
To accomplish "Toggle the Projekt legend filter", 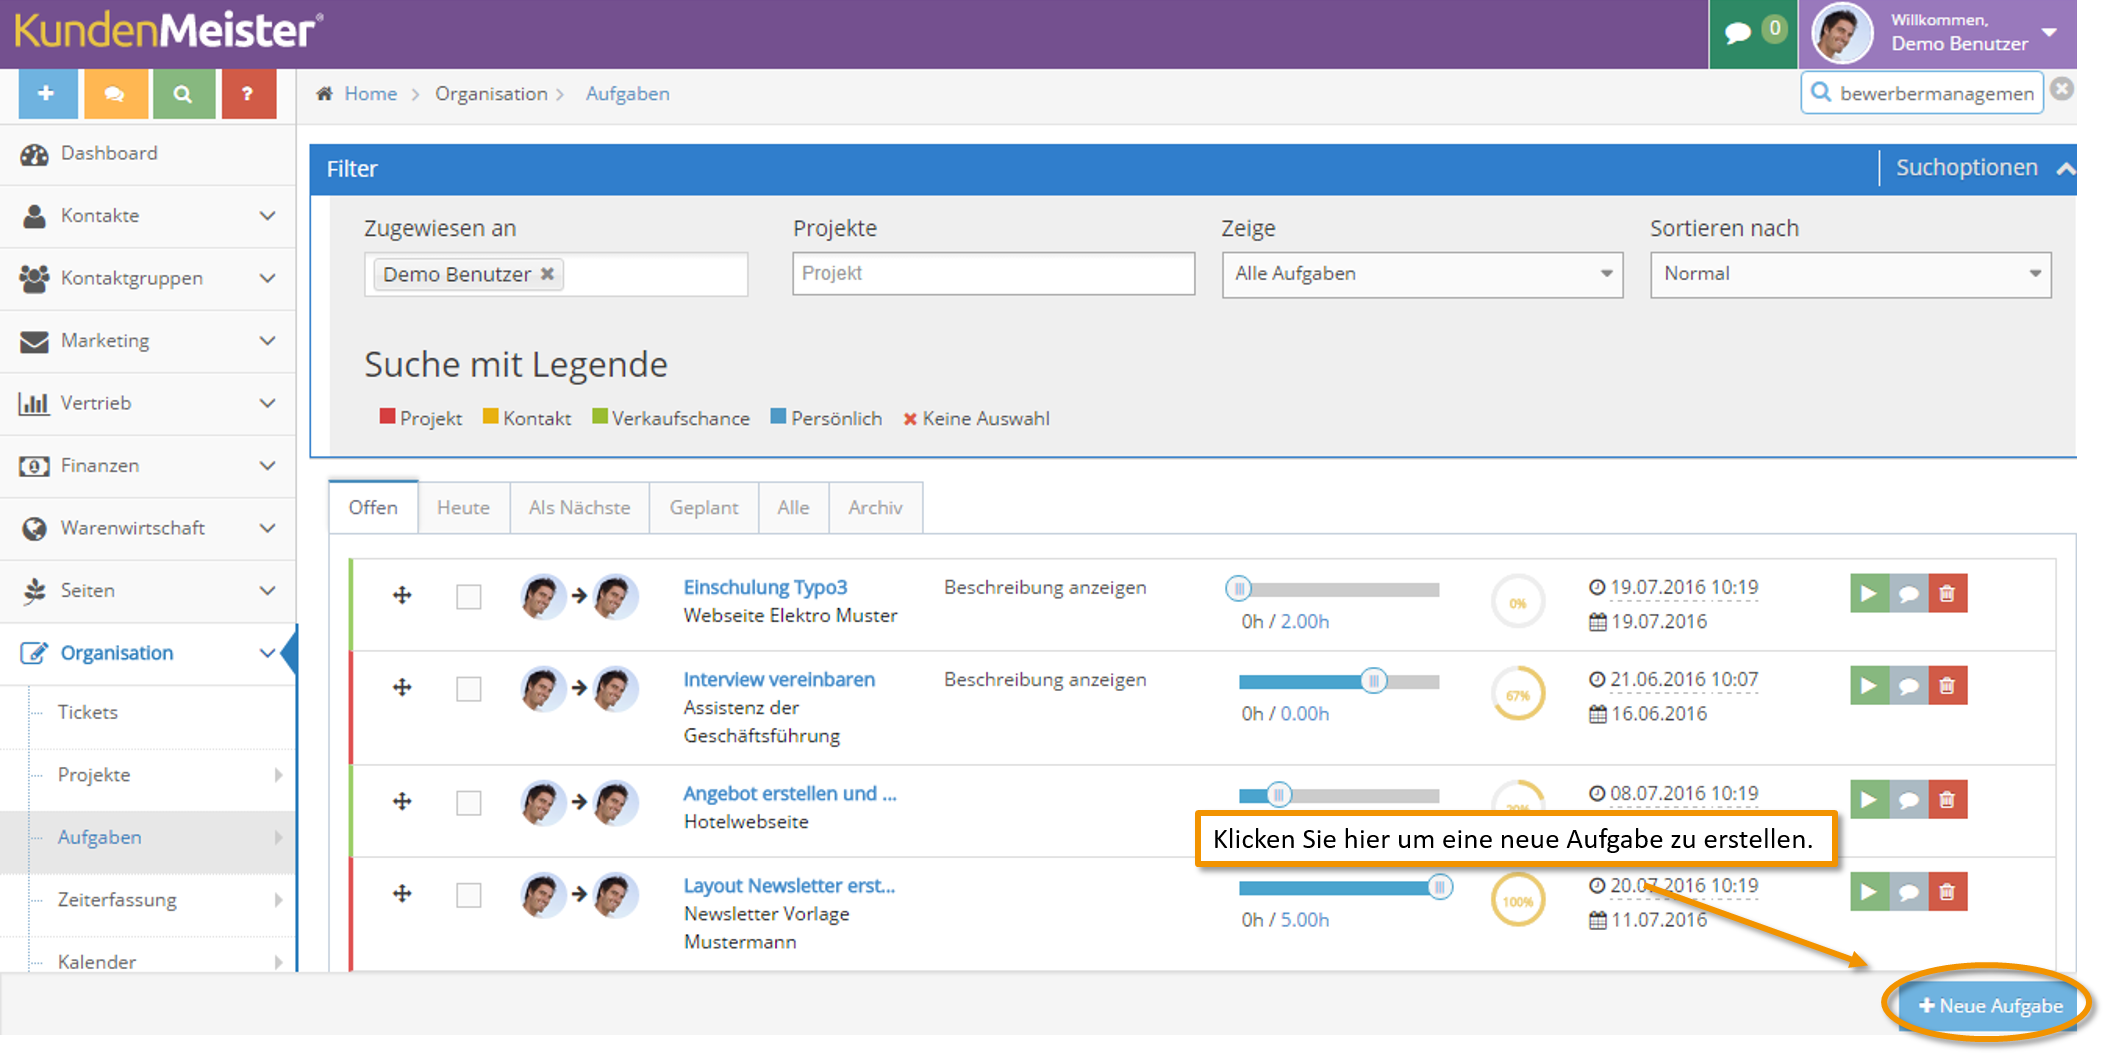I will (x=420, y=418).
